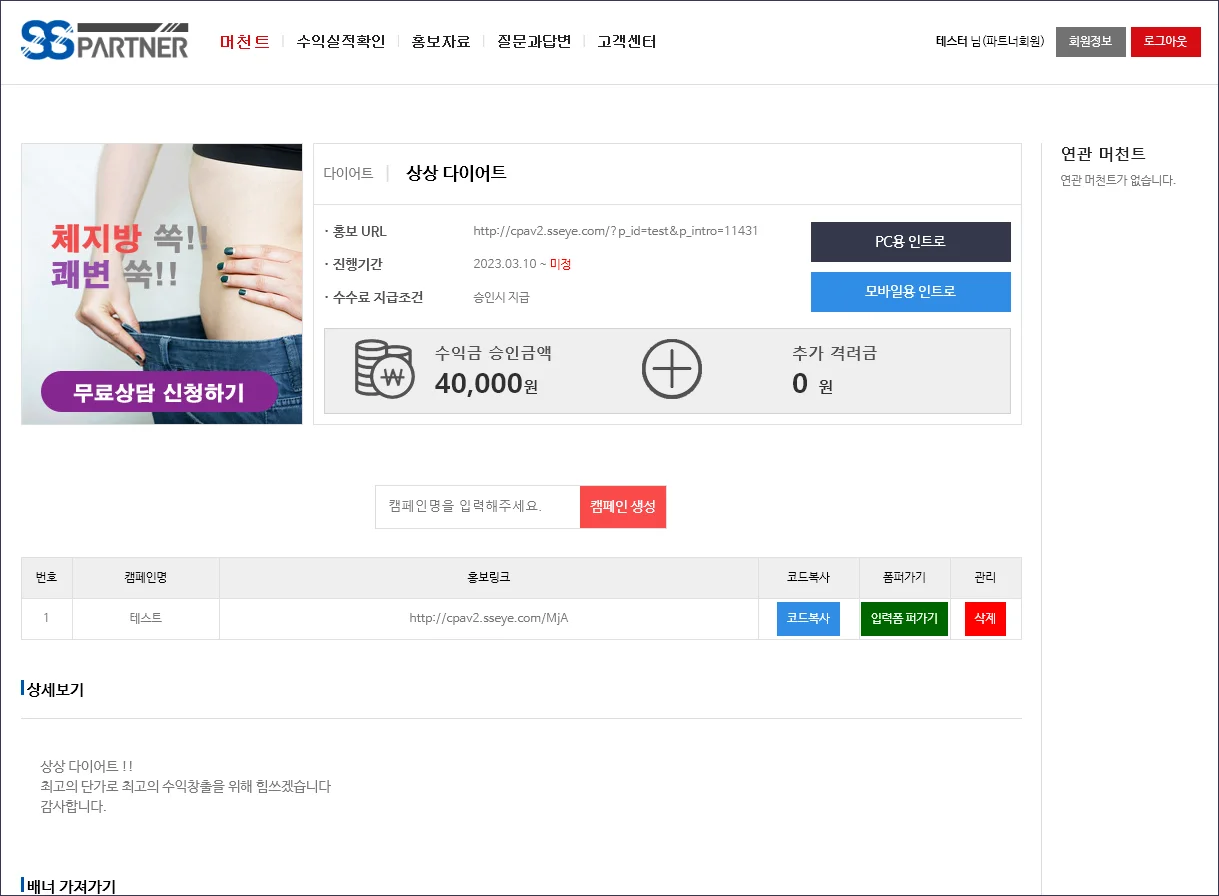Click the 승인시 지급 commission condition text
The image size is (1219, 896).
click(x=501, y=297)
